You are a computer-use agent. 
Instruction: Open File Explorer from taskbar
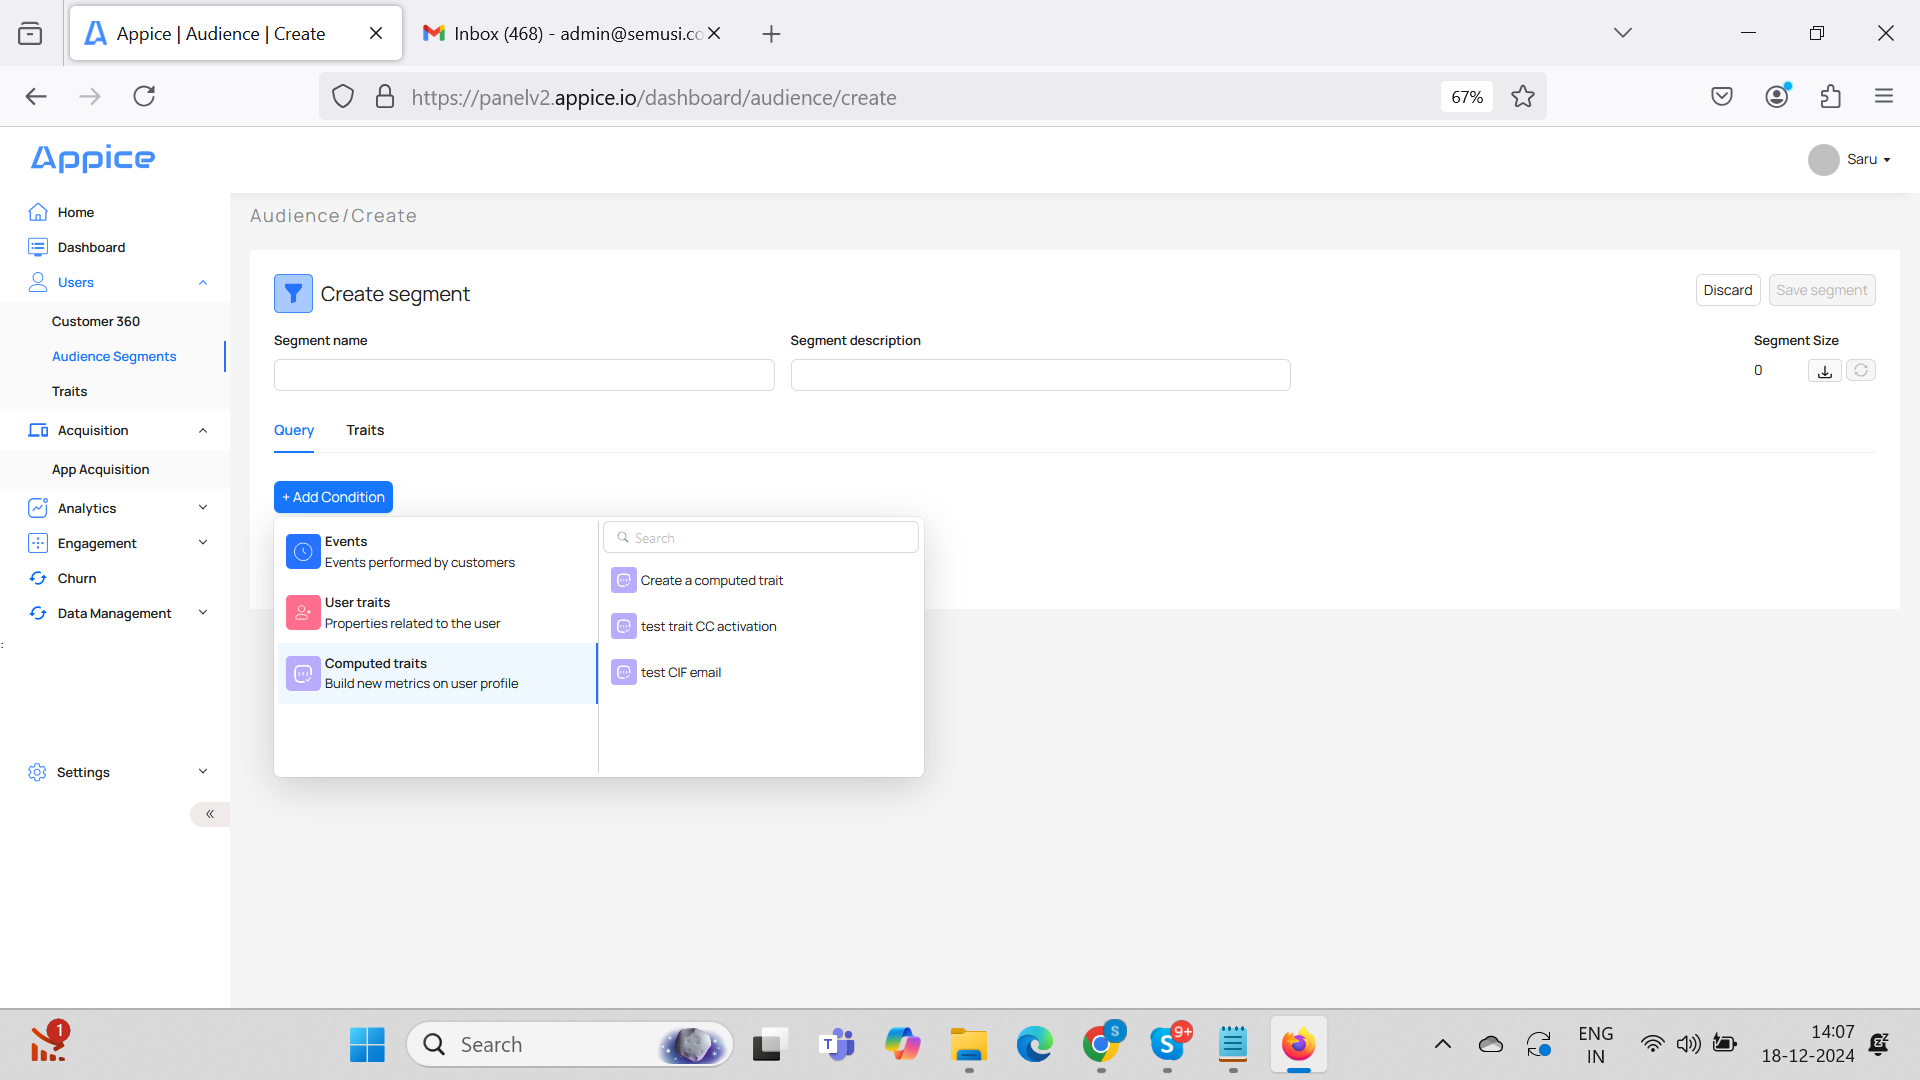pyautogui.click(x=968, y=1045)
